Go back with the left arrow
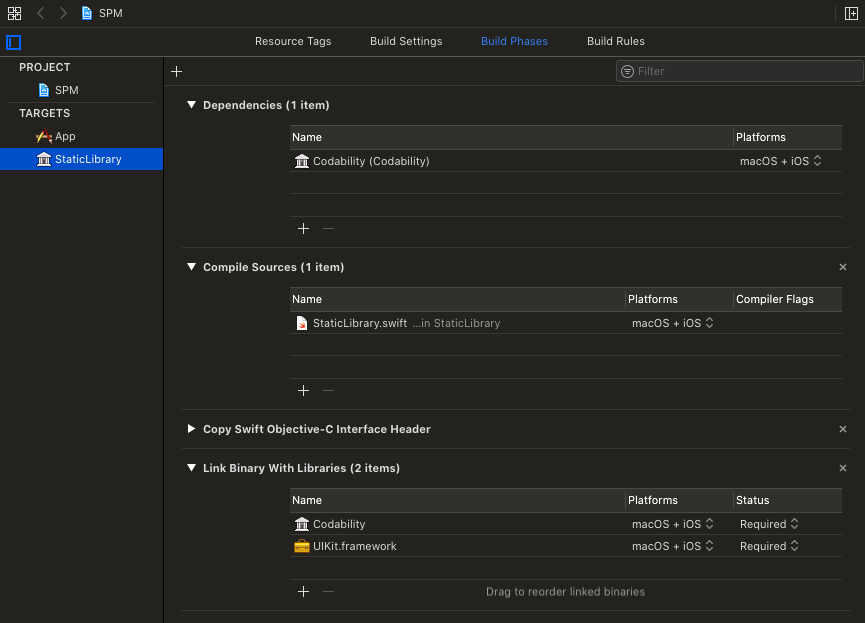Viewport: 865px width, 623px height. click(x=40, y=13)
